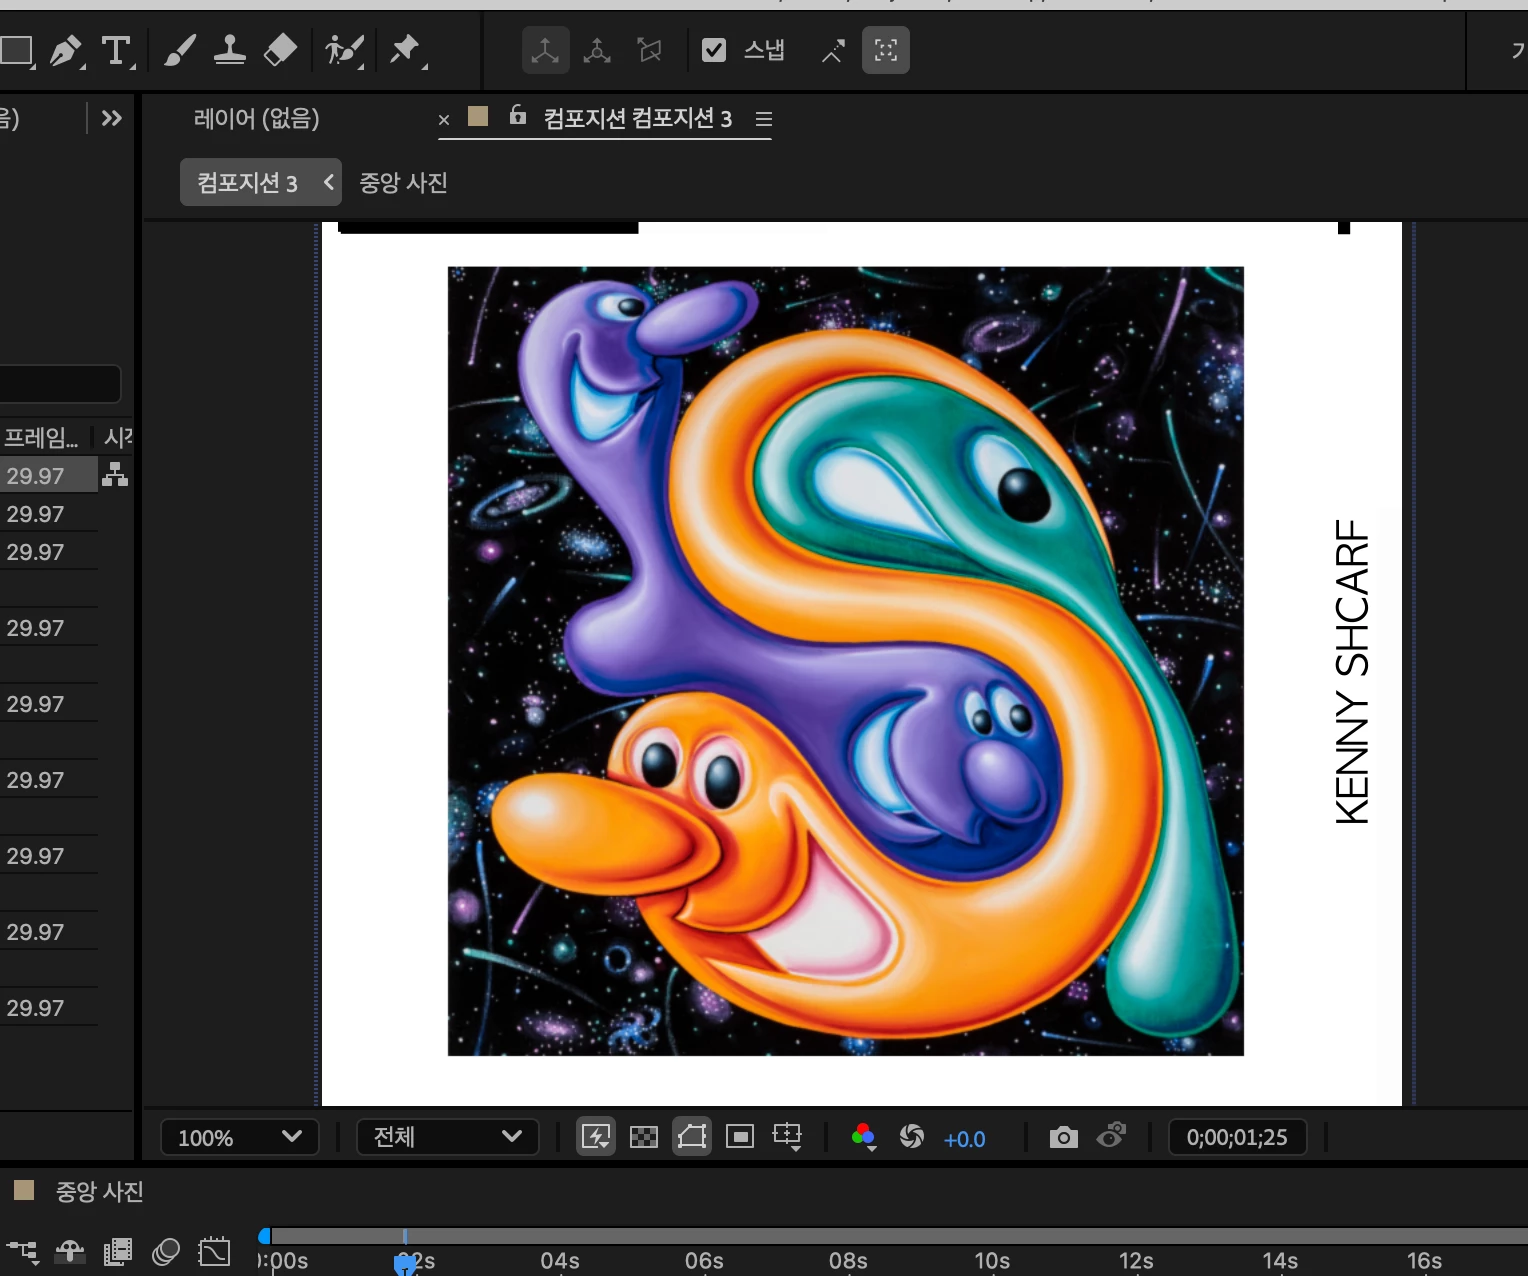The image size is (1528, 1276).
Task: Select the Roto Brush tool
Action: [344, 50]
